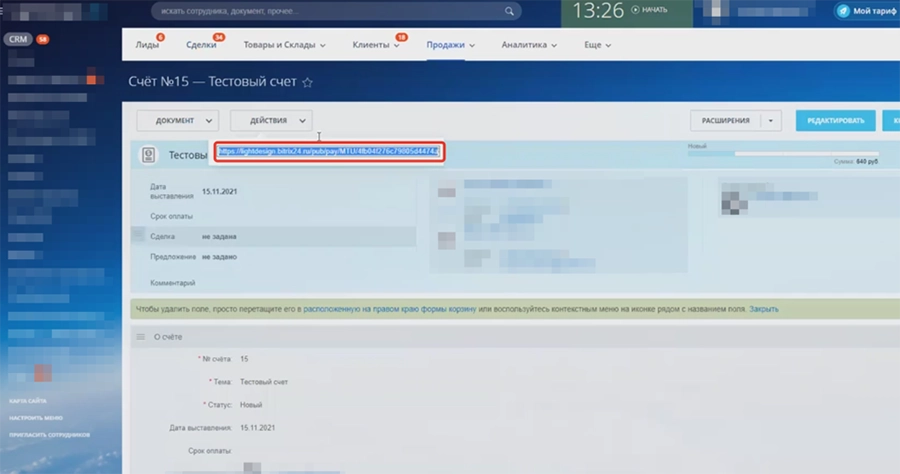Click the invoice document icon
900x474 pixels.
148,155
